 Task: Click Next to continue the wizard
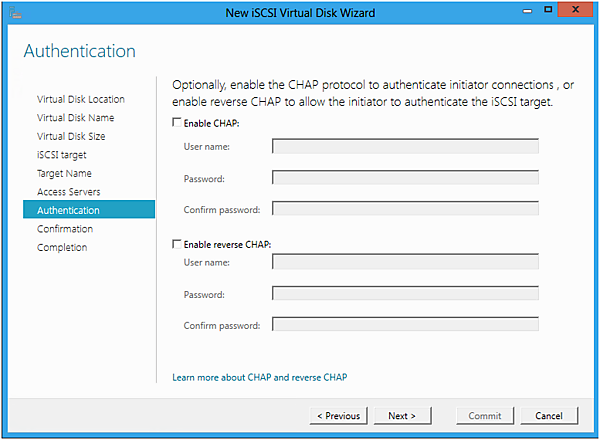pyautogui.click(x=402, y=415)
